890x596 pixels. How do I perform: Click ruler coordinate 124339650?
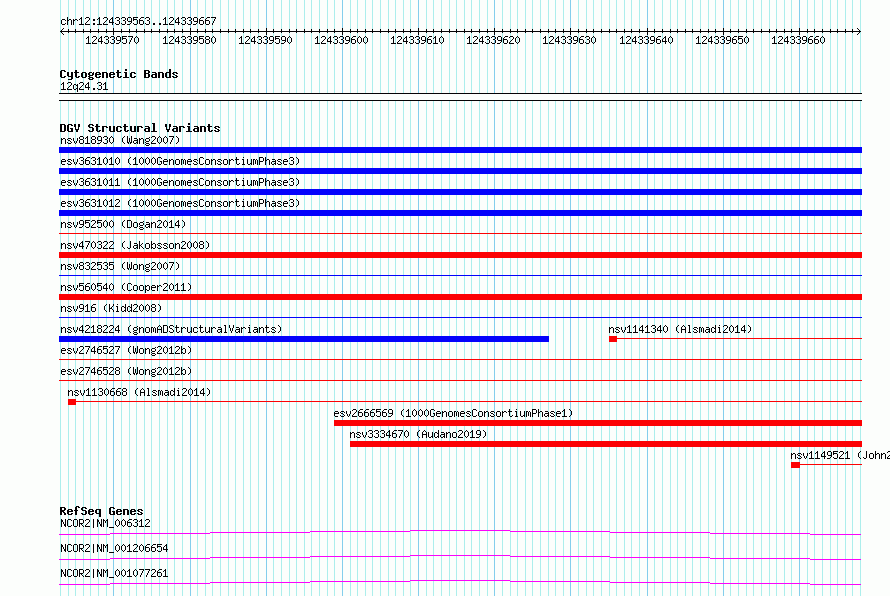(722, 40)
